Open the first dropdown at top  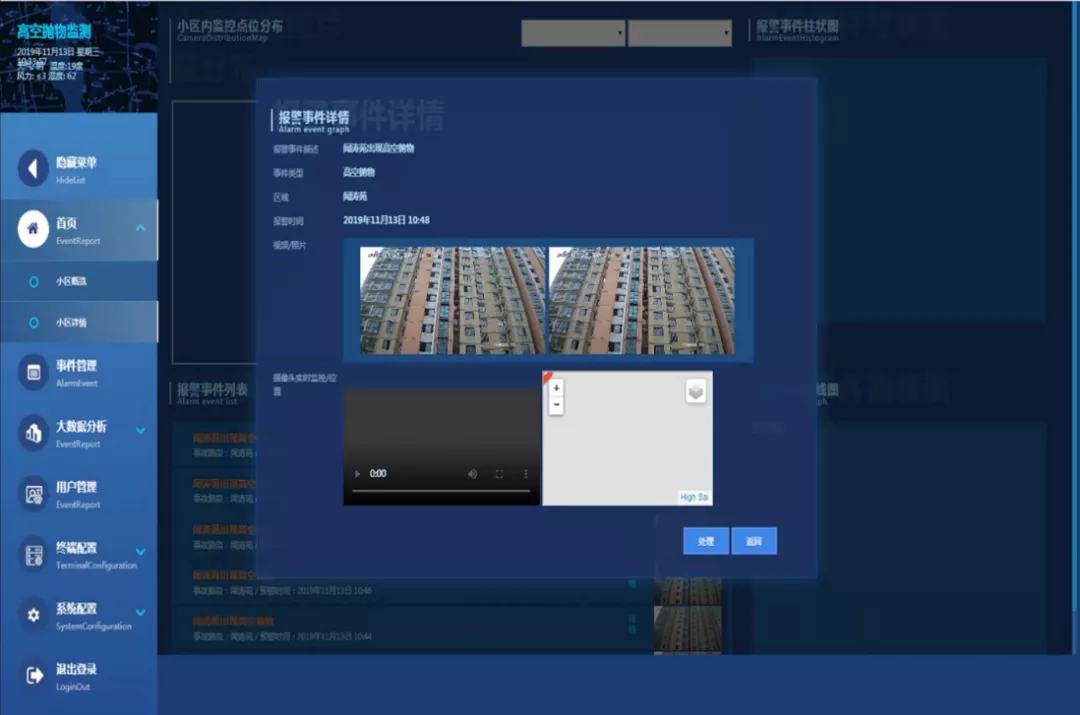[x=574, y=33]
